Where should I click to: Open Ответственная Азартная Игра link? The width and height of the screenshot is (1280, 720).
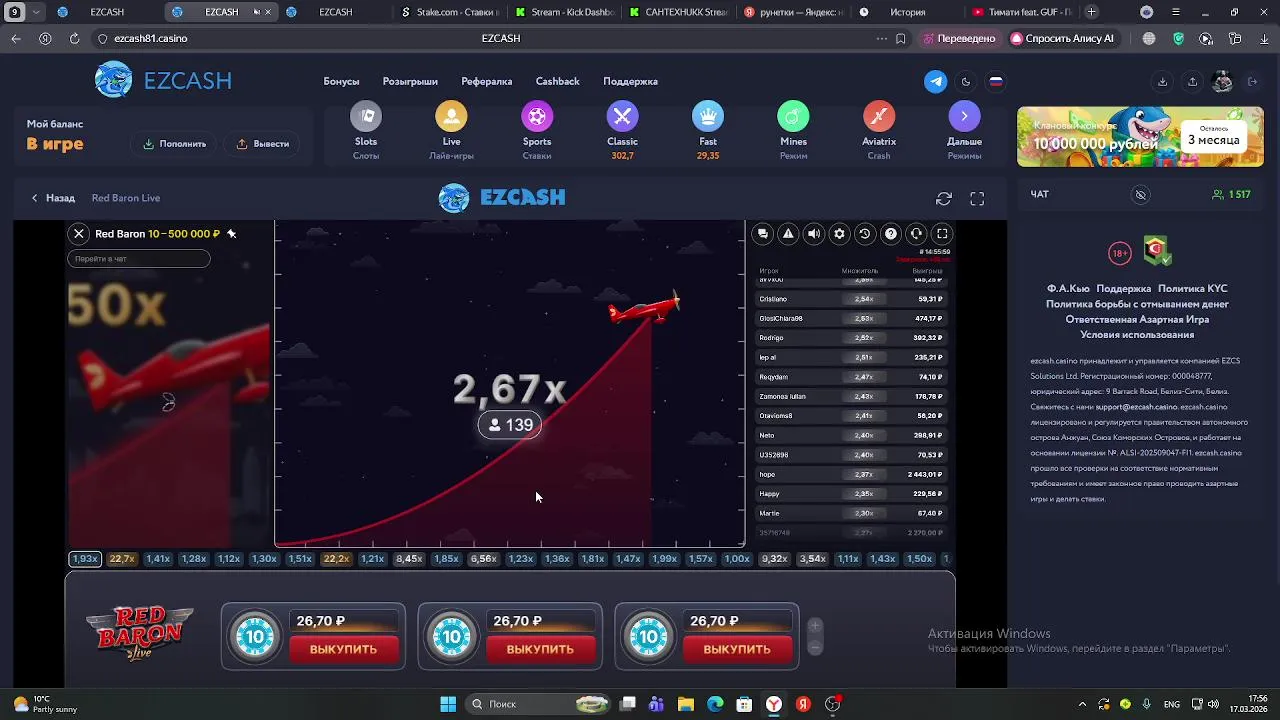(x=1137, y=319)
